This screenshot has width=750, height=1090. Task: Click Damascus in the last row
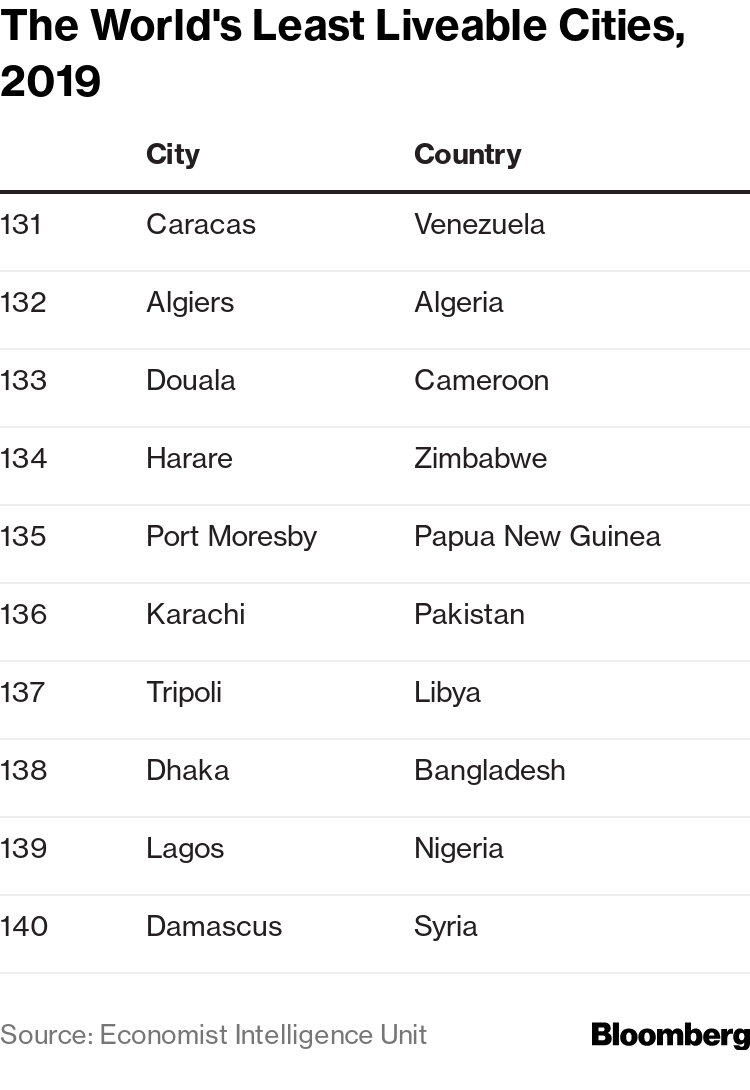pos(214,927)
